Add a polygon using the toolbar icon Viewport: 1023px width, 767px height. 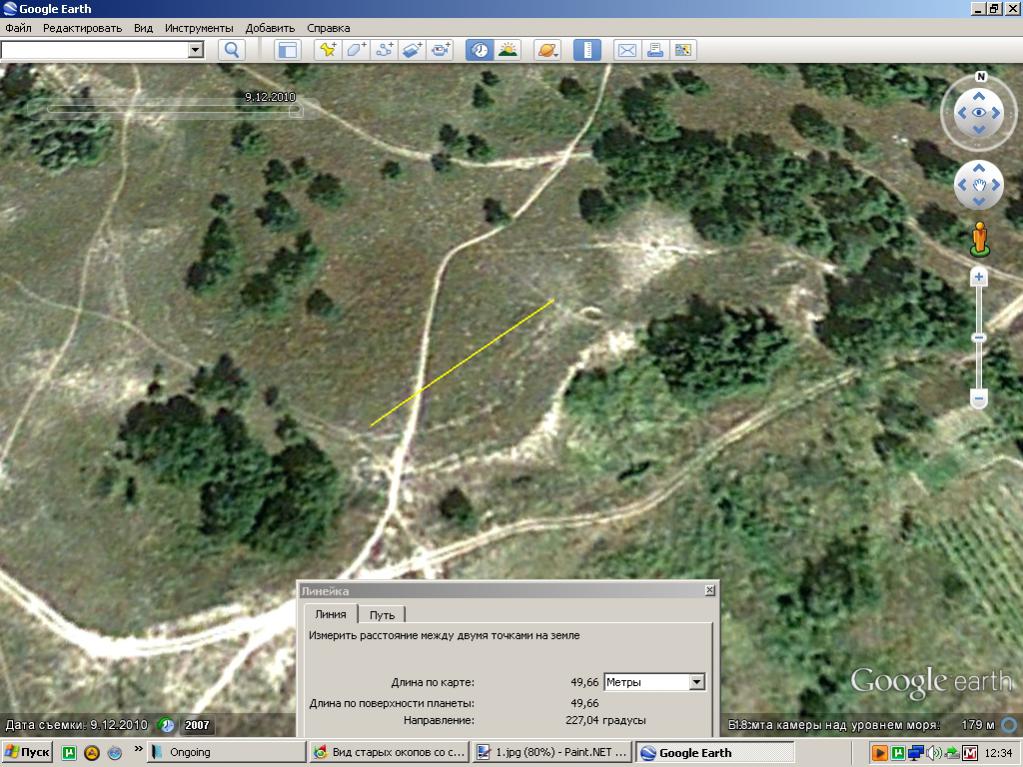tap(356, 50)
